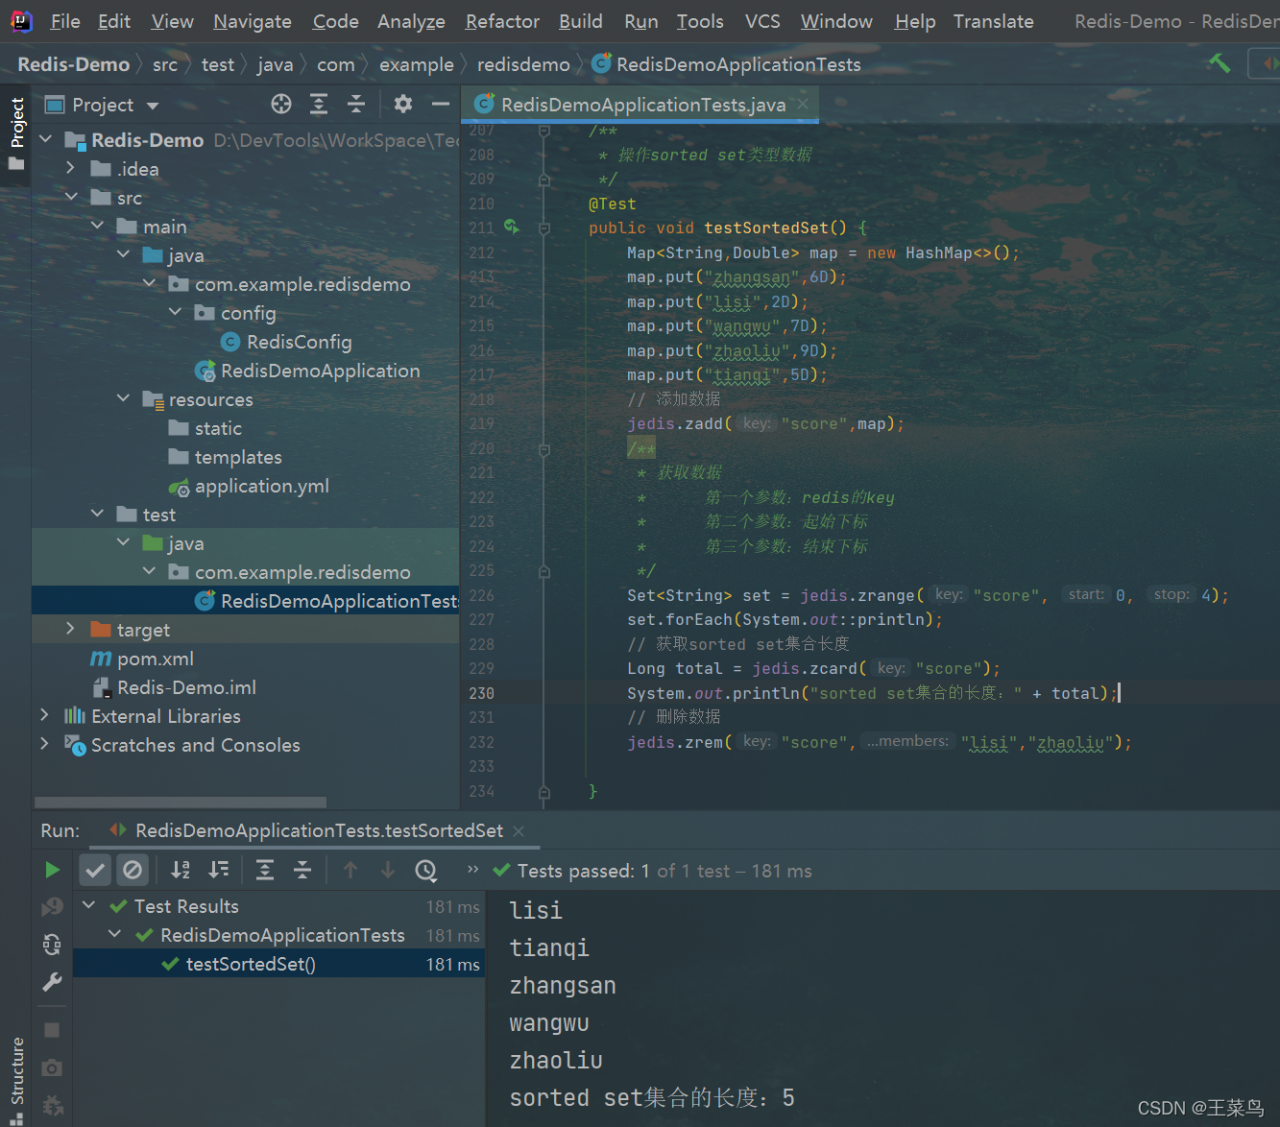Collapse the resources folder
The height and width of the screenshot is (1127, 1280).
(123, 399)
